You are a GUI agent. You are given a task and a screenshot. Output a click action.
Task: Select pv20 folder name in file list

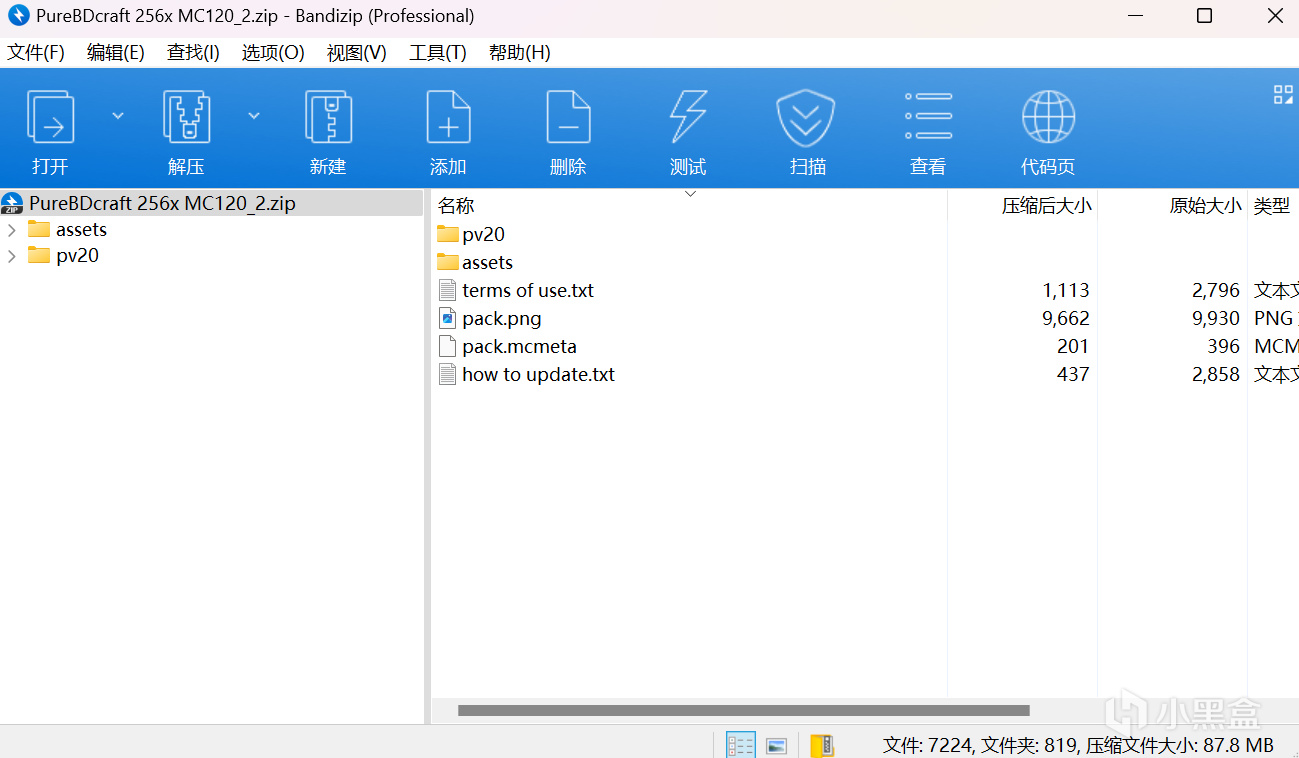tap(483, 235)
